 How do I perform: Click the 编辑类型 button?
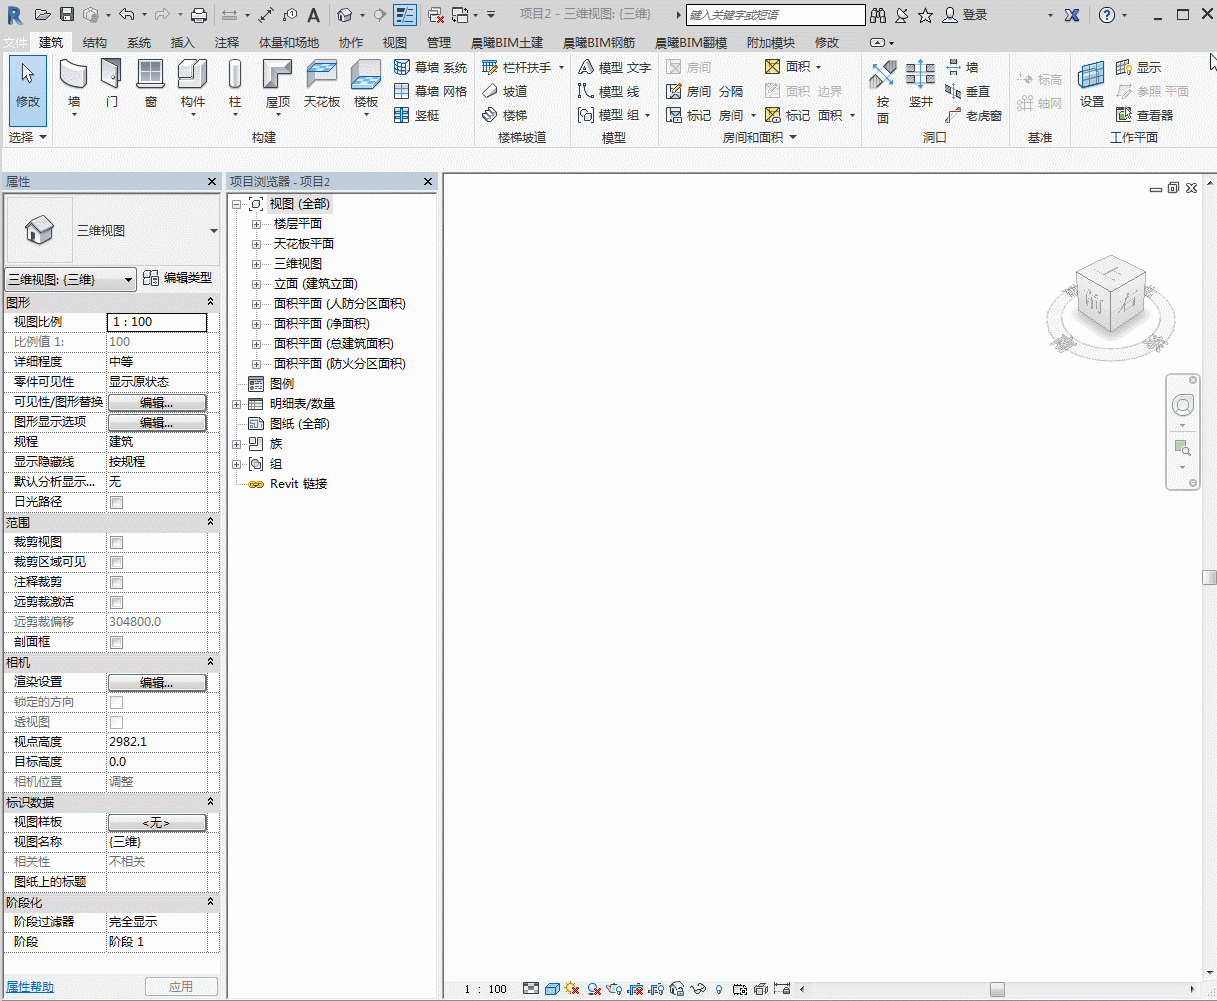(x=177, y=278)
